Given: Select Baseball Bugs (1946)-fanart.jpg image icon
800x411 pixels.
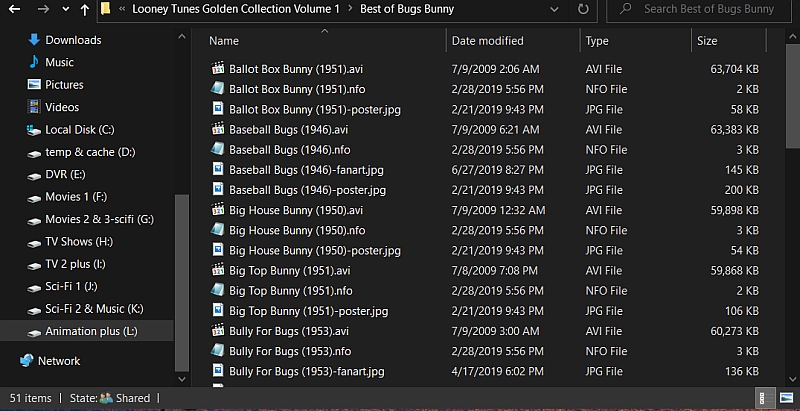Looking at the screenshot, I should (218, 170).
